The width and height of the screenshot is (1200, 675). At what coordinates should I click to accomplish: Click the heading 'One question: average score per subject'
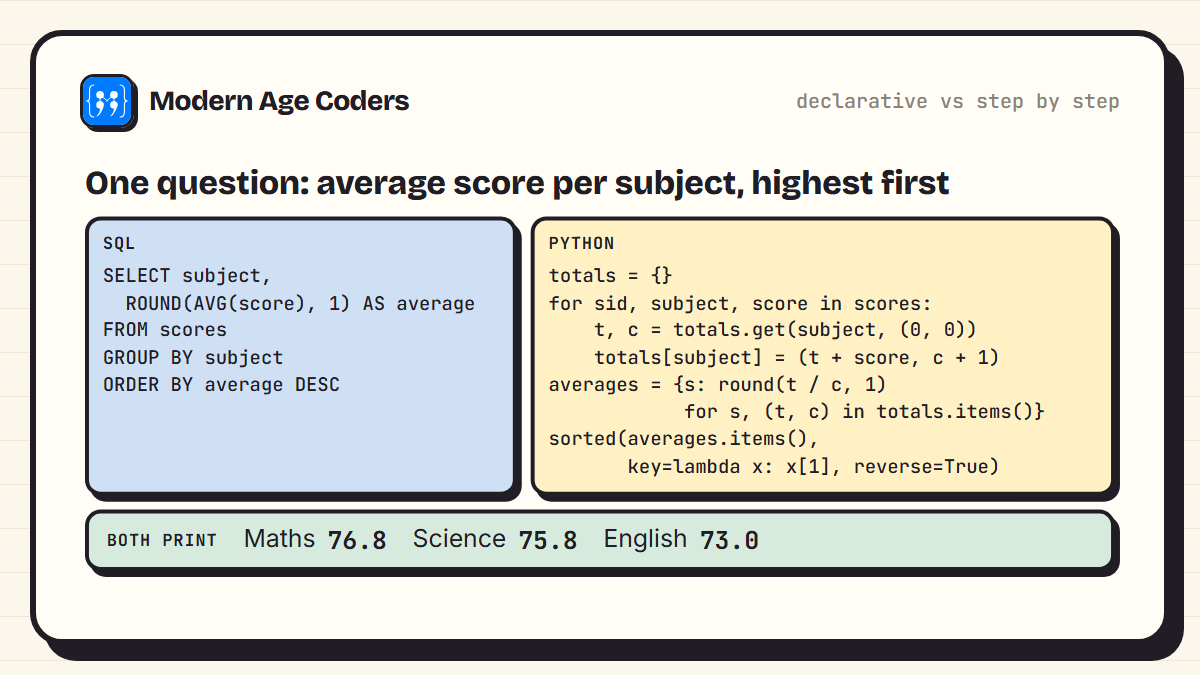[x=517, y=183]
